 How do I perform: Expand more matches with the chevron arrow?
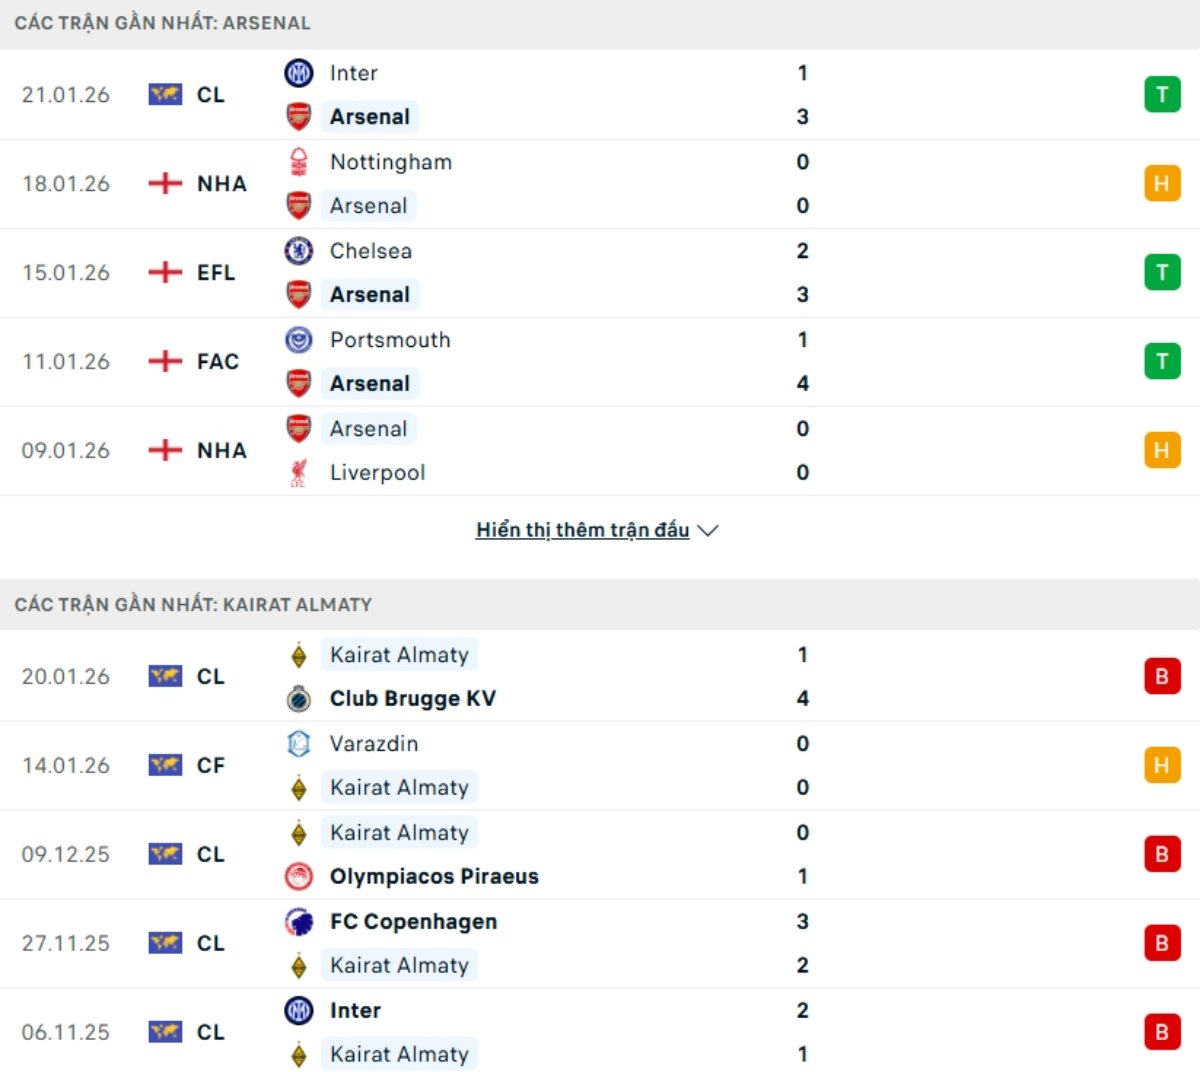(708, 531)
